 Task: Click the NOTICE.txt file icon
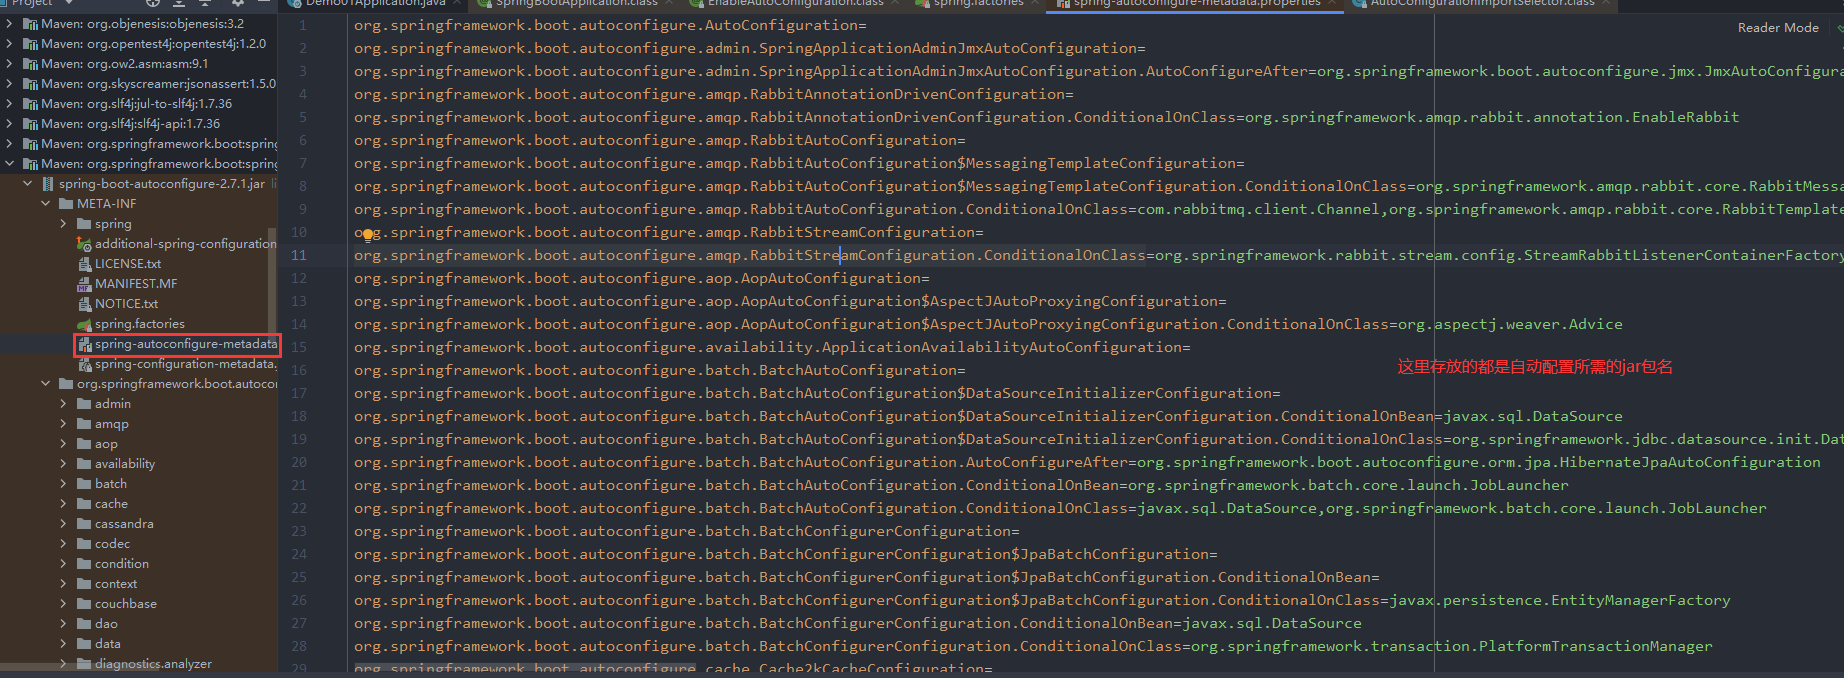[85, 304]
